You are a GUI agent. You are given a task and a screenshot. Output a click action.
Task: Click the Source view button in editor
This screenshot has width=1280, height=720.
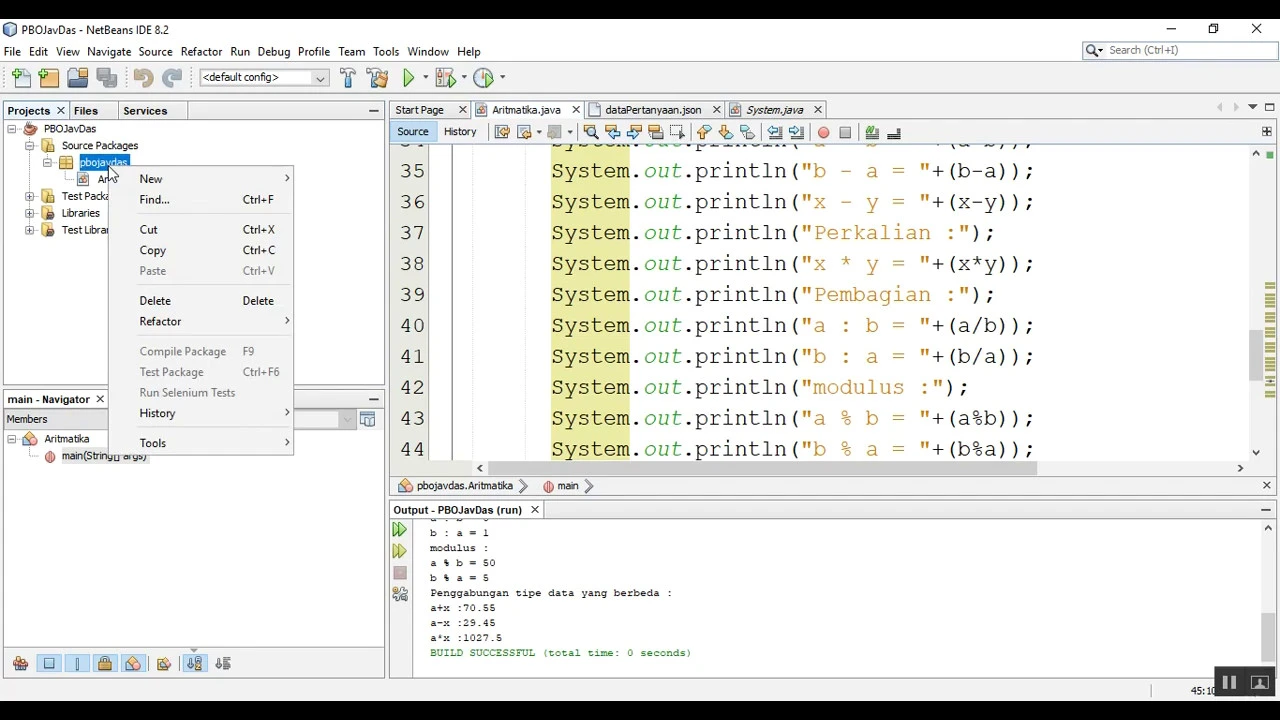(x=412, y=132)
